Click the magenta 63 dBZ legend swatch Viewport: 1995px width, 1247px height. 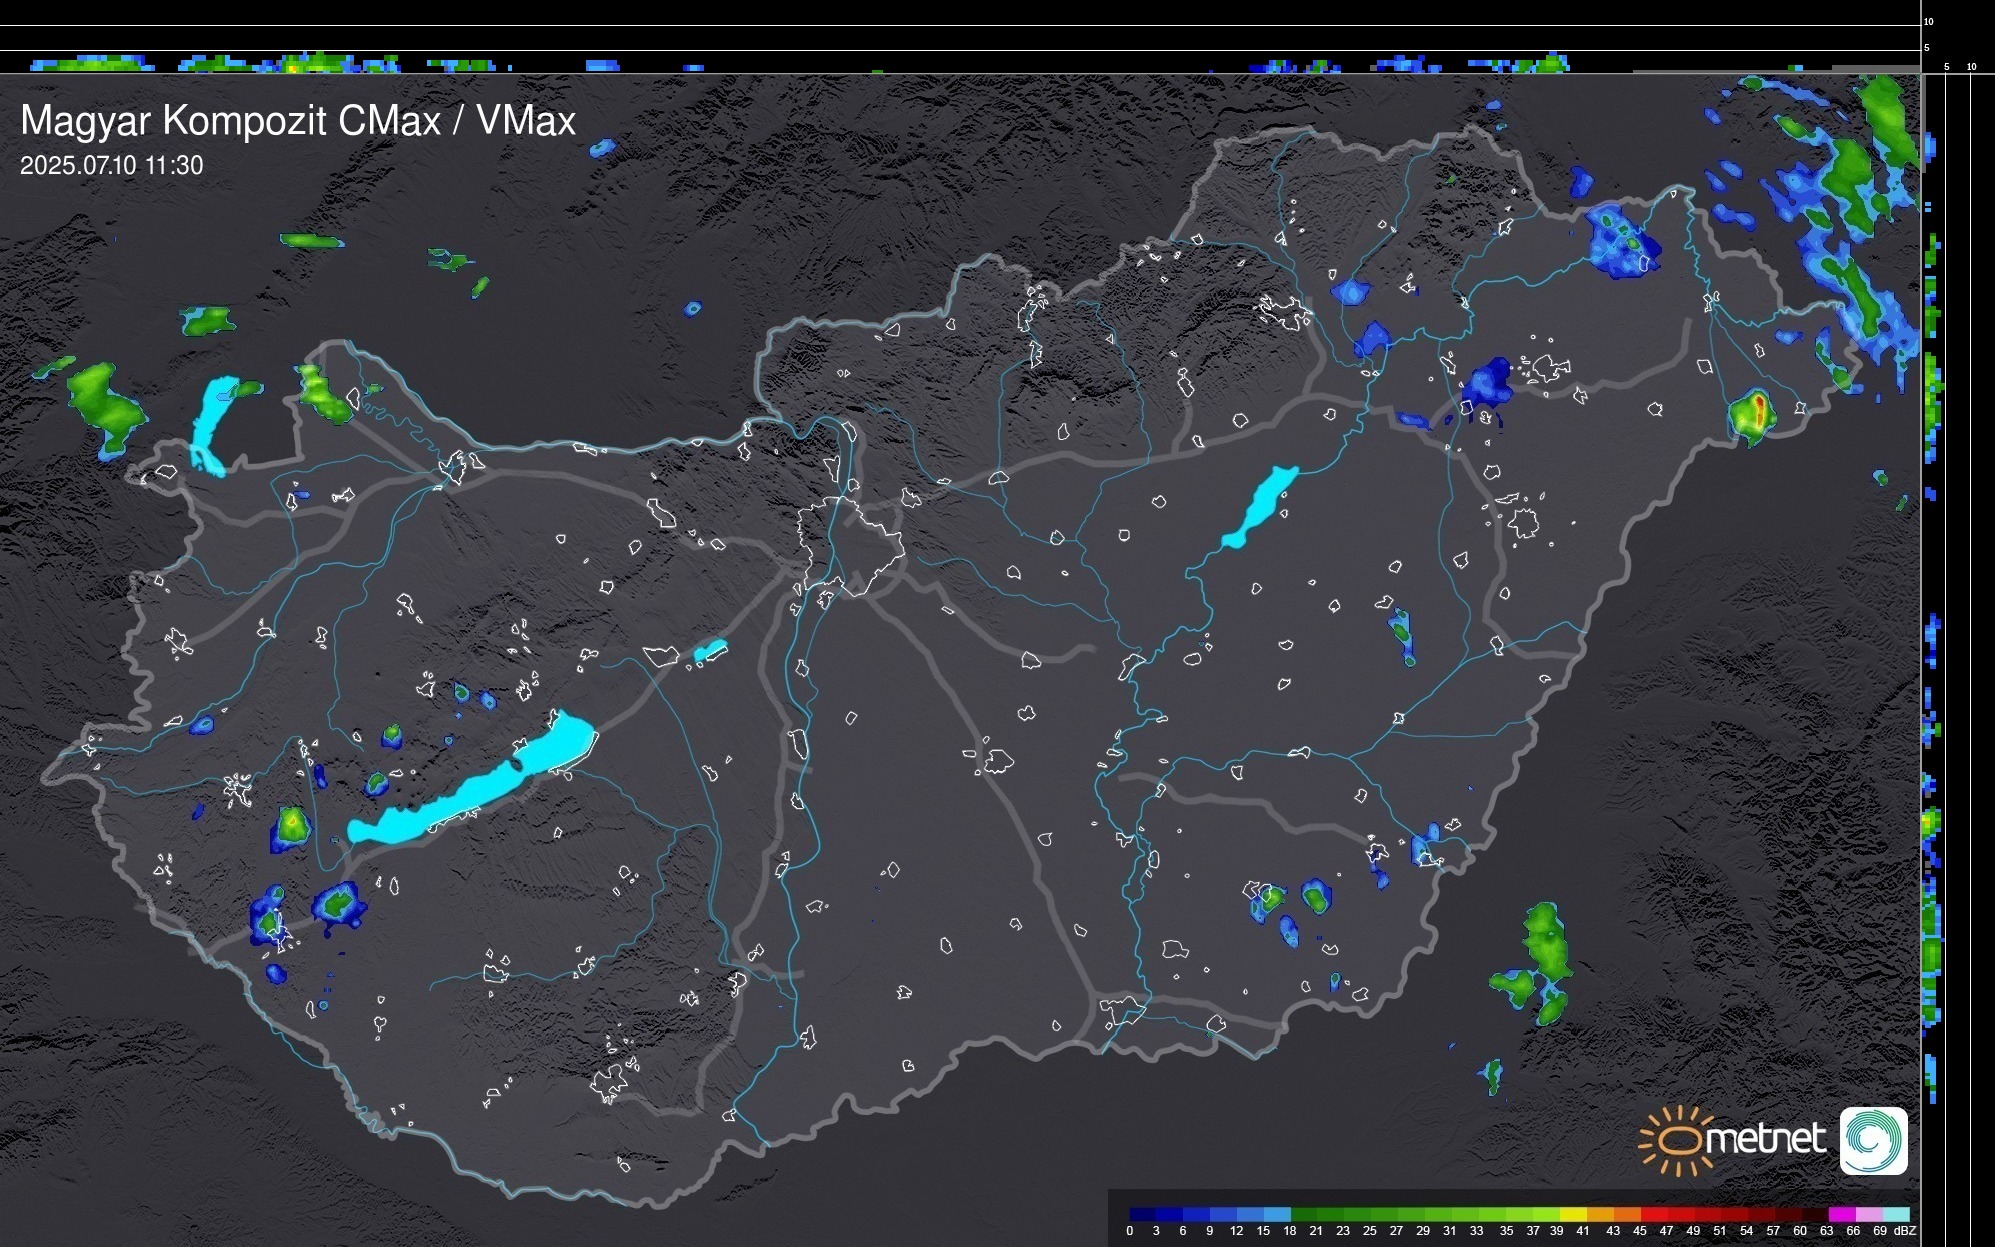click(1841, 1214)
